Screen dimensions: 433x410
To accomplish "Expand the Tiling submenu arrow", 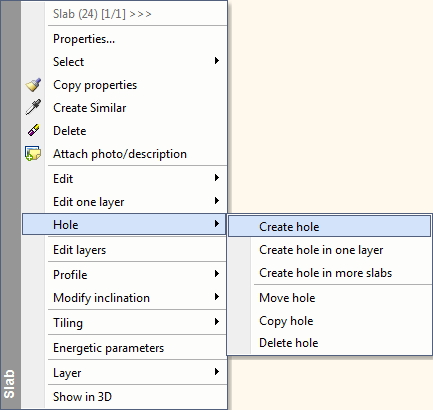I will (x=217, y=322).
